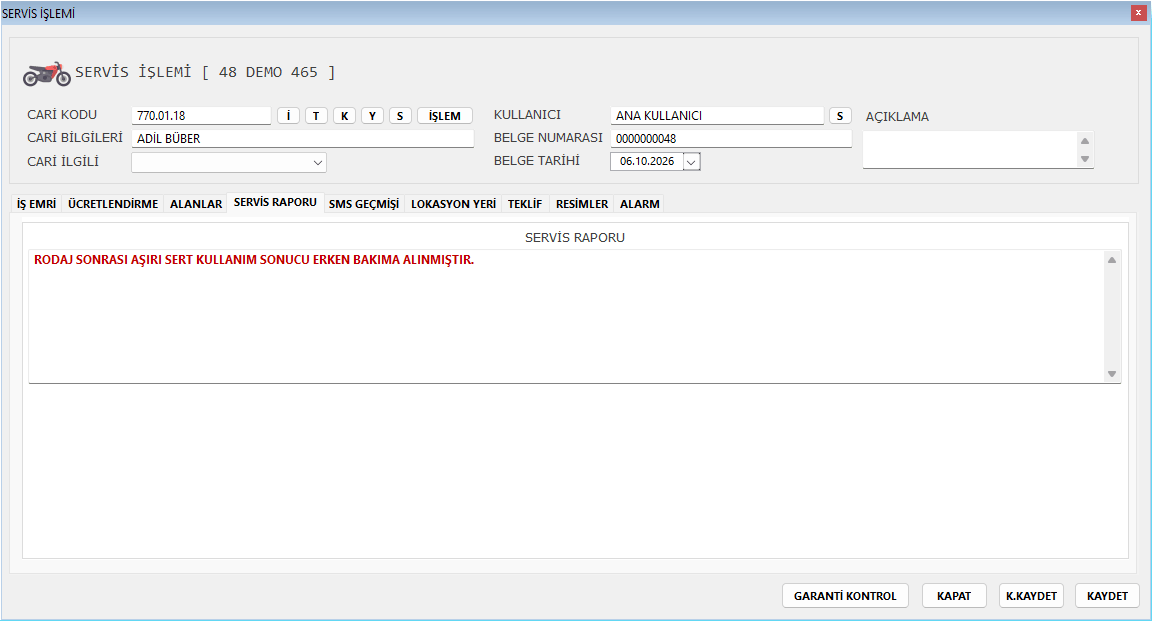Click the K.KAYDET button
Viewport: 1152px width, 621px height.
1032,595
